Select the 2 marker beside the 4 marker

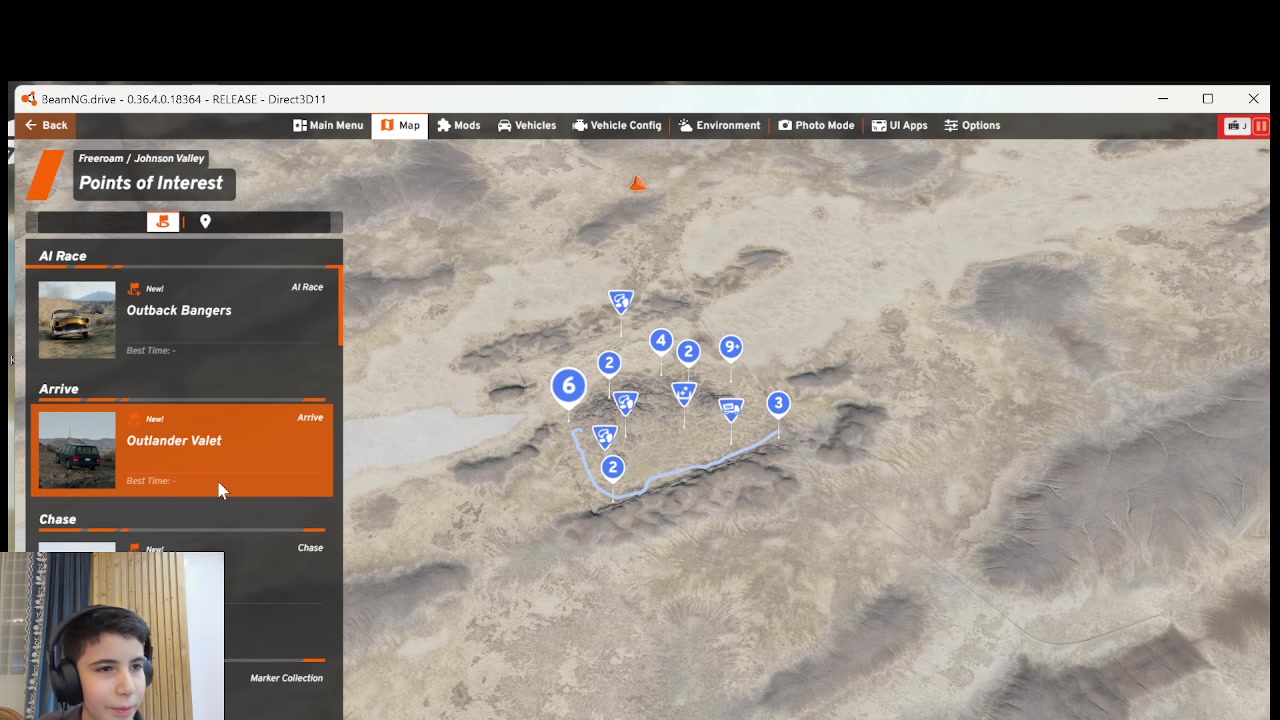688,352
